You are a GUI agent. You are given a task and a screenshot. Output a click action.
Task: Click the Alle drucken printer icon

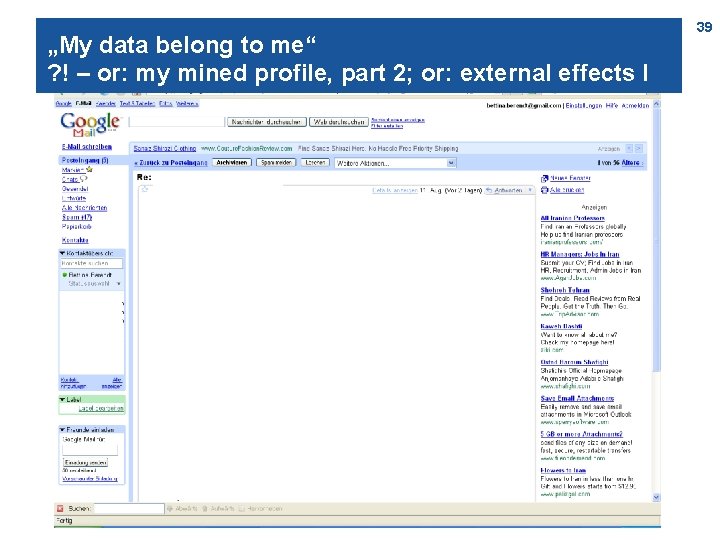(x=545, y=190)
